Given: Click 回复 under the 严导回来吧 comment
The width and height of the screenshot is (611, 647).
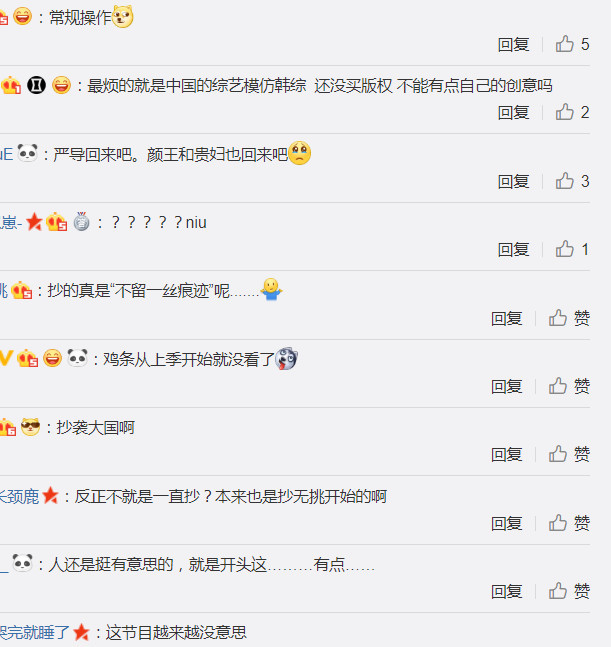Looking at the screenshot, I should point(514,181).
